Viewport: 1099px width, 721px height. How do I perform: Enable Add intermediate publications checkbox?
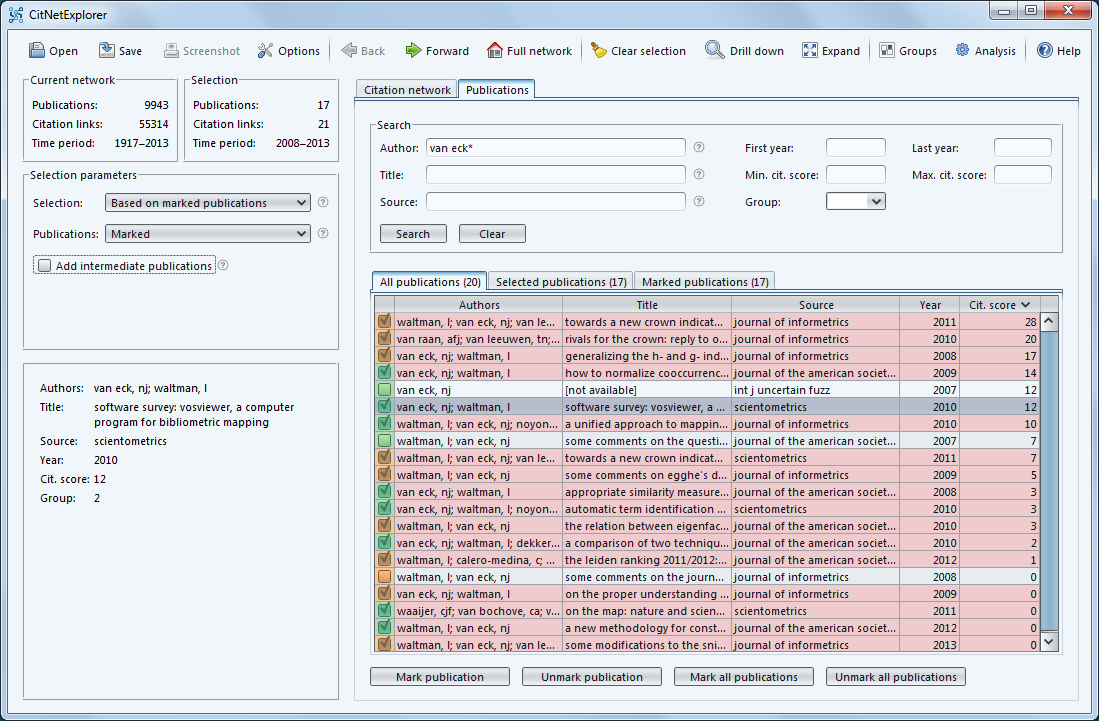coord(44,266)
